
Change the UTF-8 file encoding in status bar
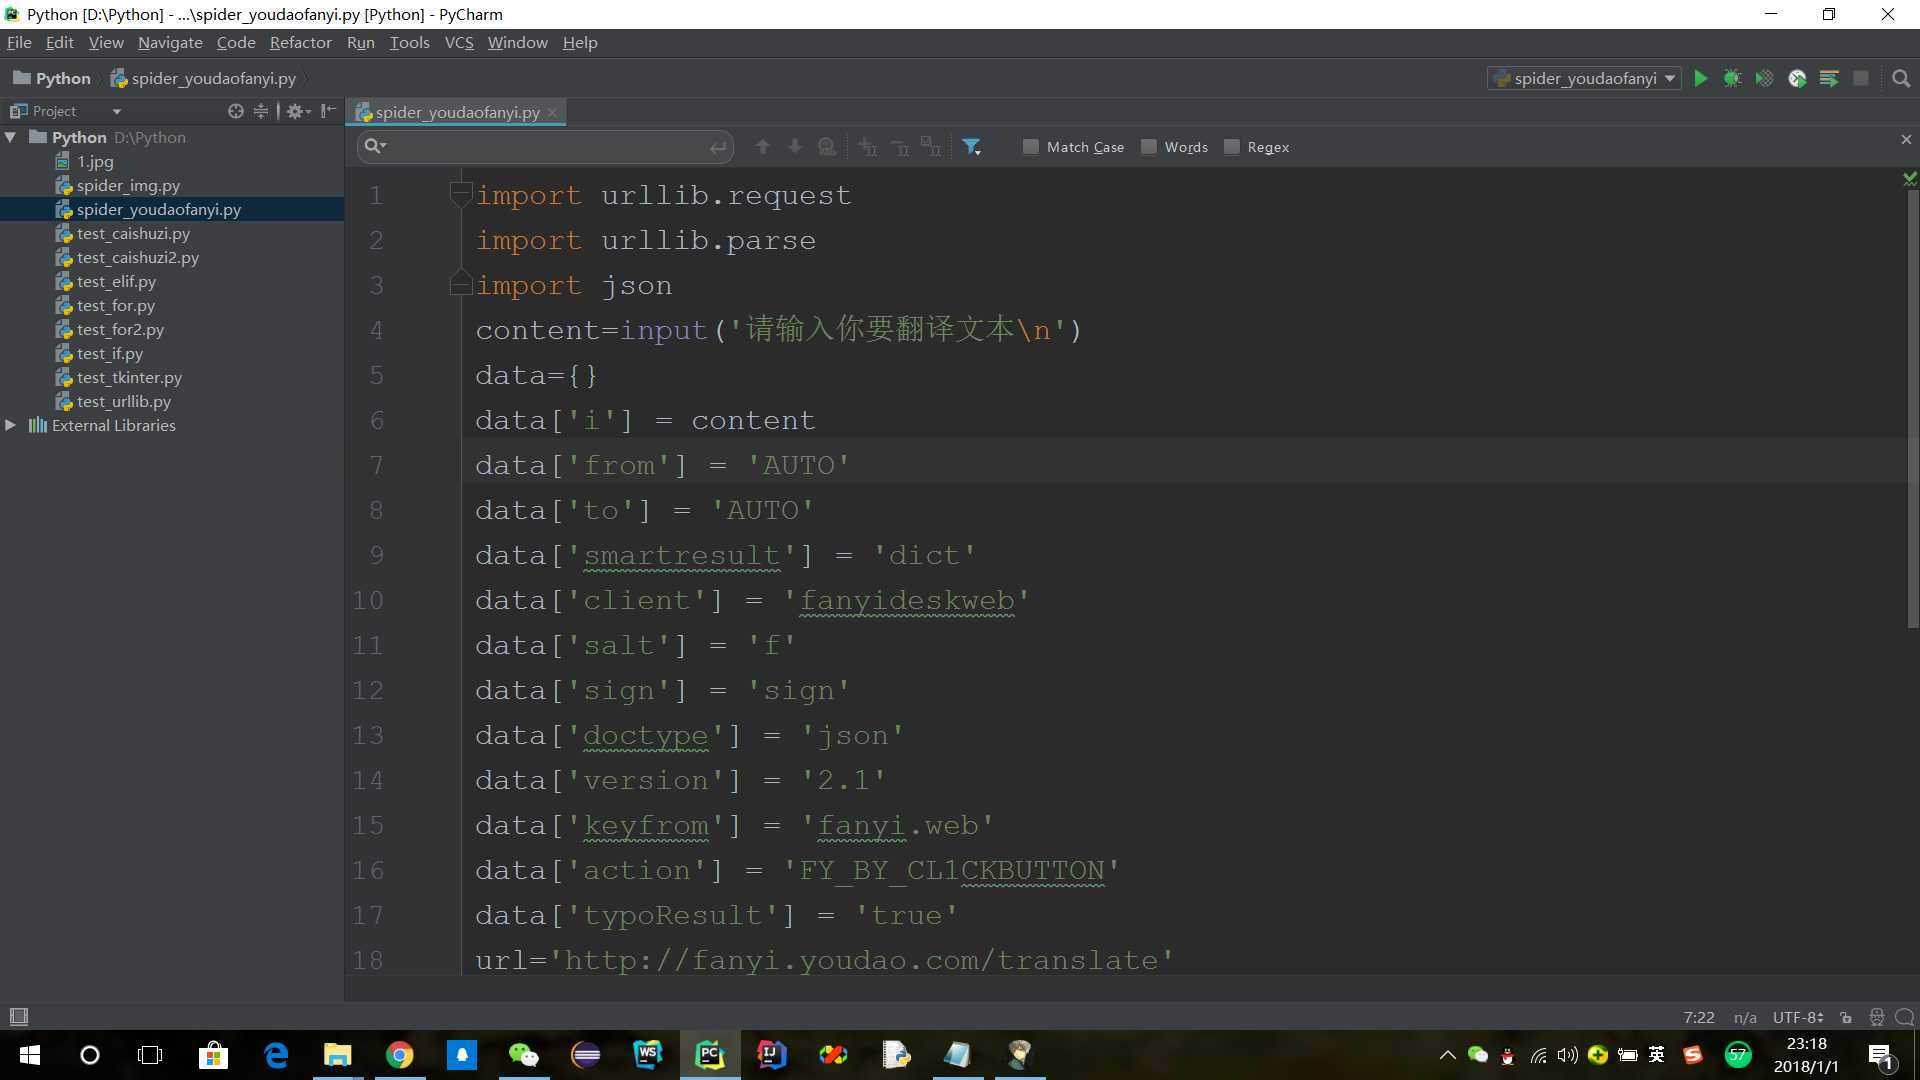(1798, 1017)
